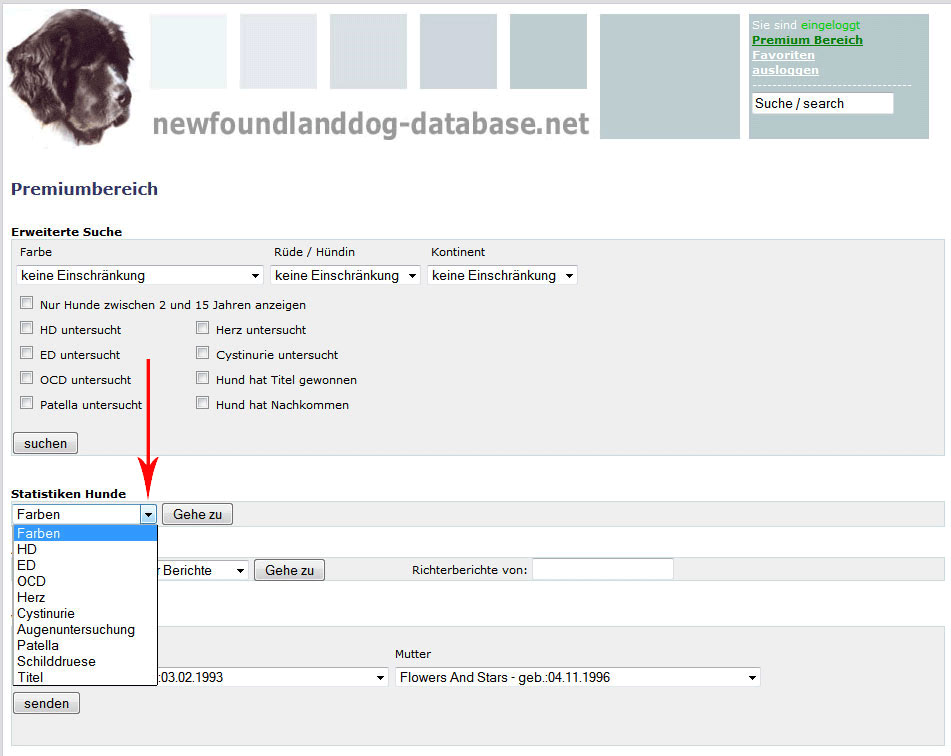This screenshot has height=756, width=951.
Task: Open the Kontinent dropdown
Action: point(502,275)
